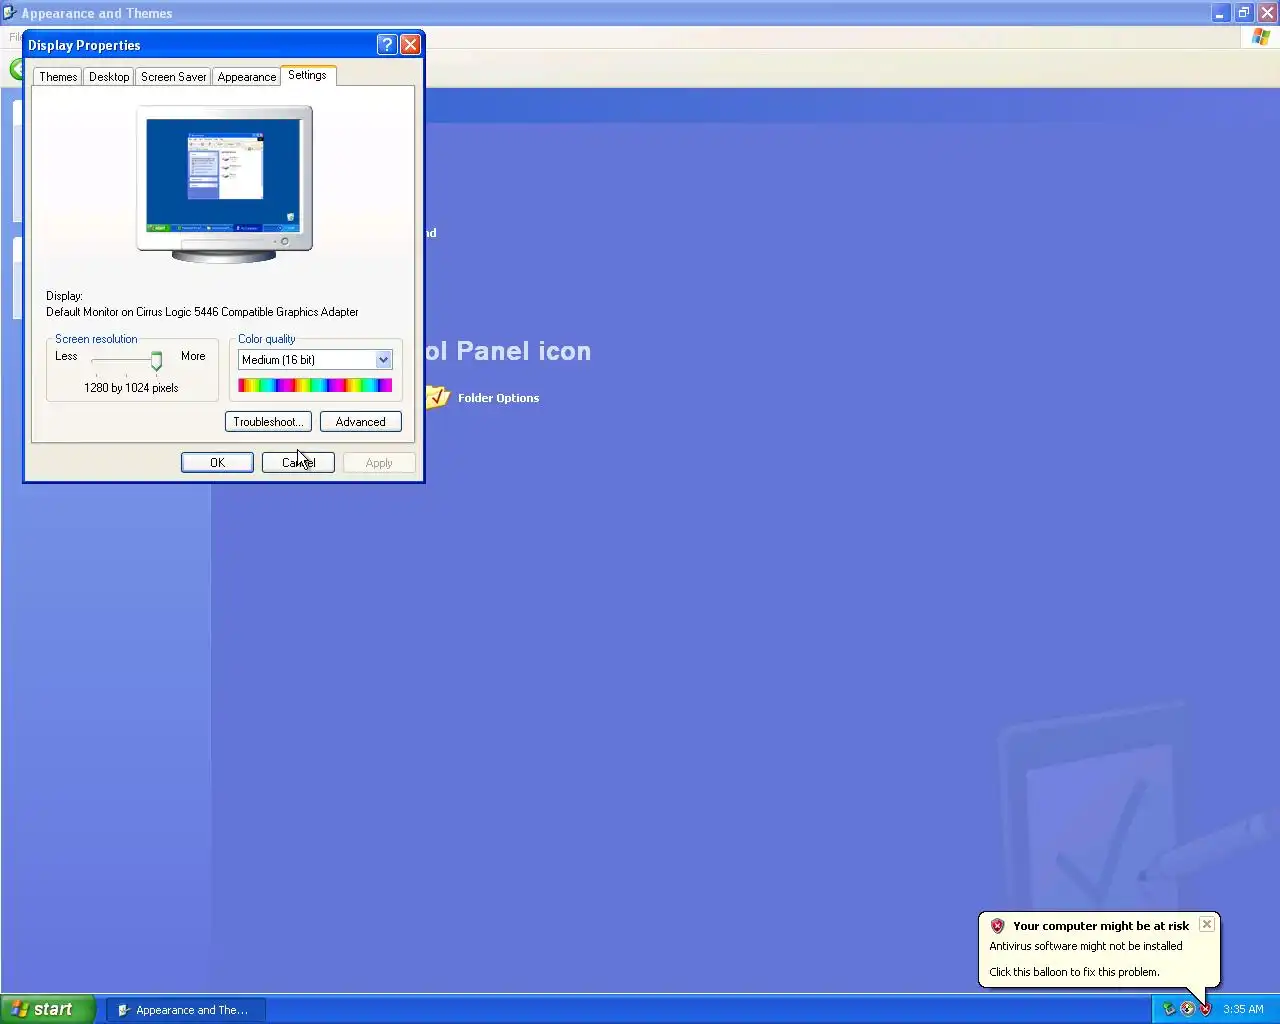Close the Display Properties dialog

coord(410,45)
